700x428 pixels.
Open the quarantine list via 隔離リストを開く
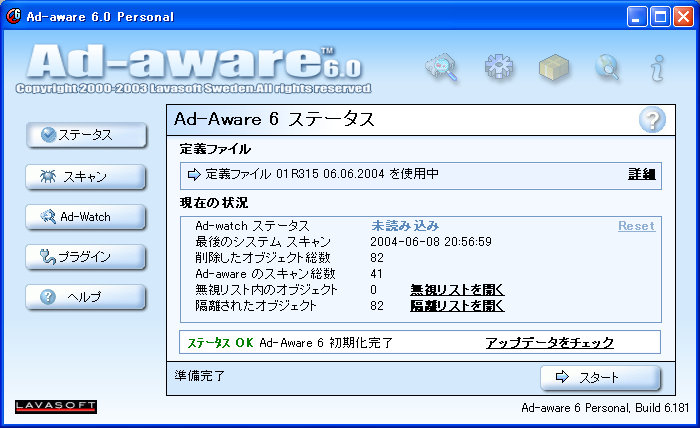pos(457,306)
